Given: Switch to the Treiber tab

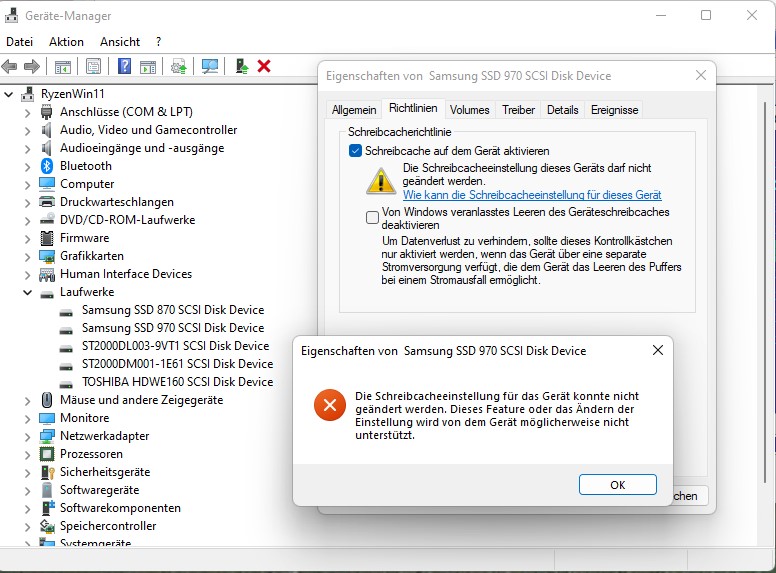Looking at the screenshot, I should 518,110.
